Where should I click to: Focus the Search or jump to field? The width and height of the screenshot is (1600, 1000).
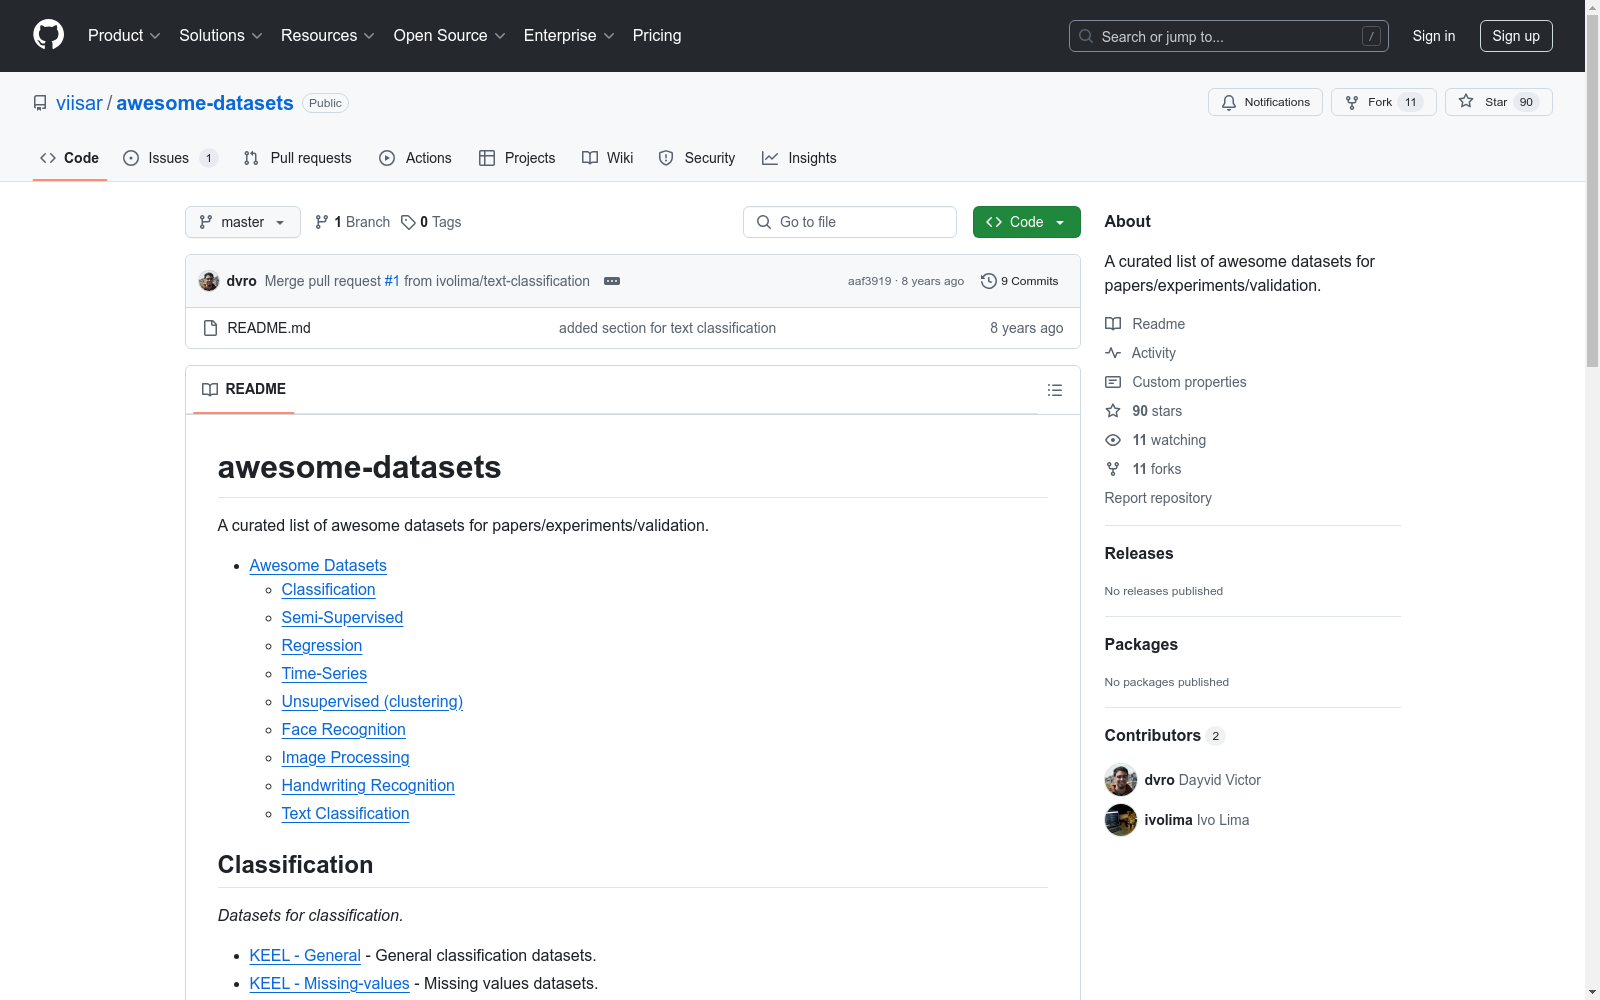point(1229,36)
